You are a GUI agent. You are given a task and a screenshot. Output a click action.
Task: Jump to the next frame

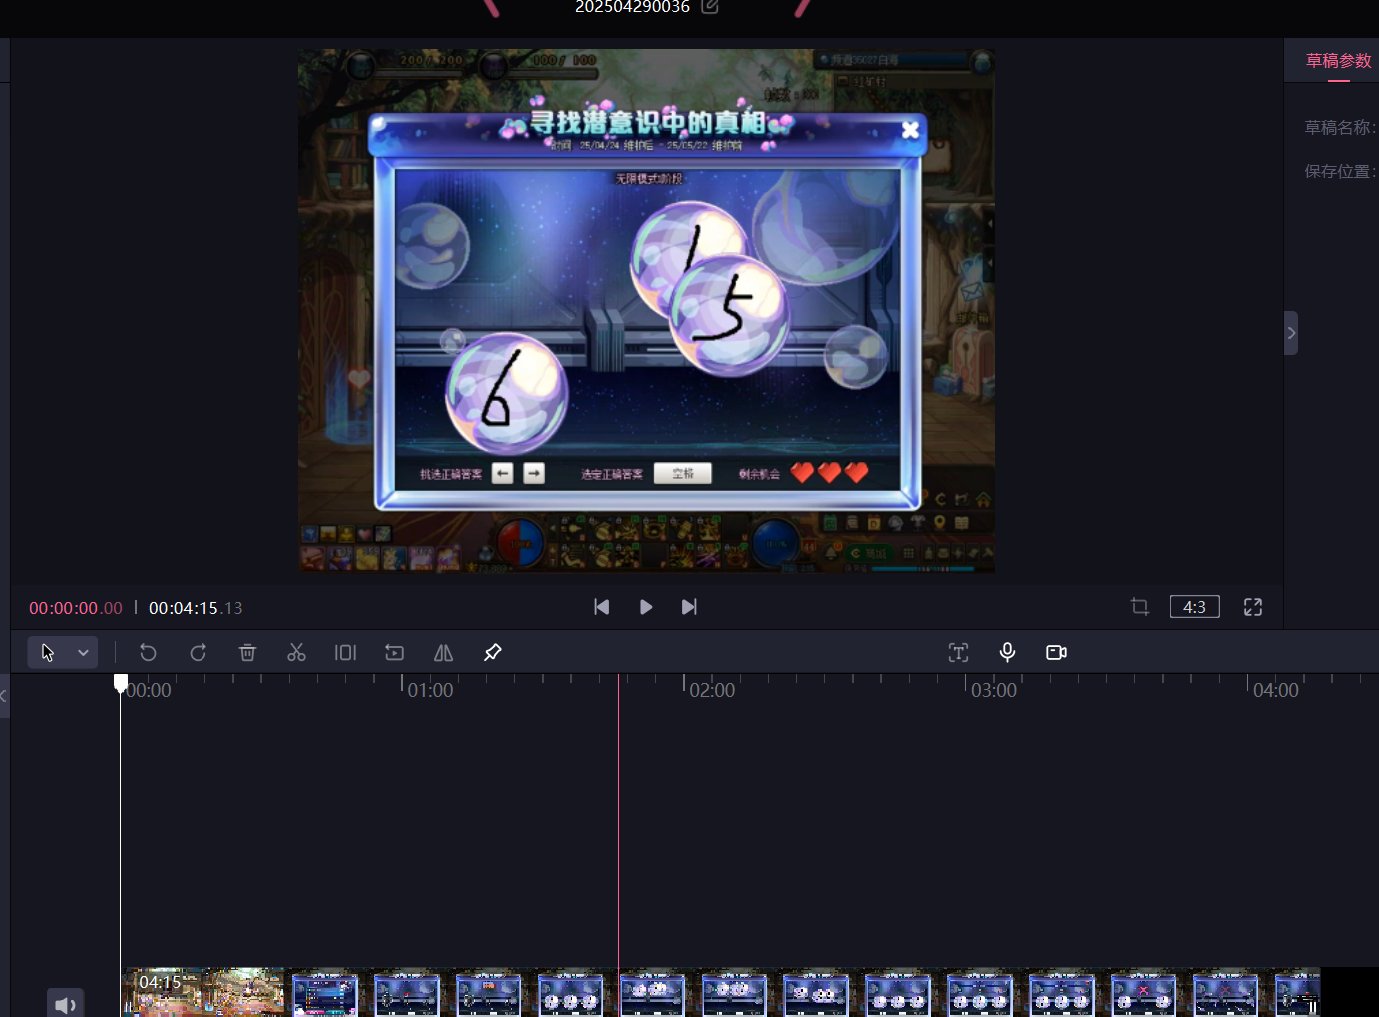point(689,607)
